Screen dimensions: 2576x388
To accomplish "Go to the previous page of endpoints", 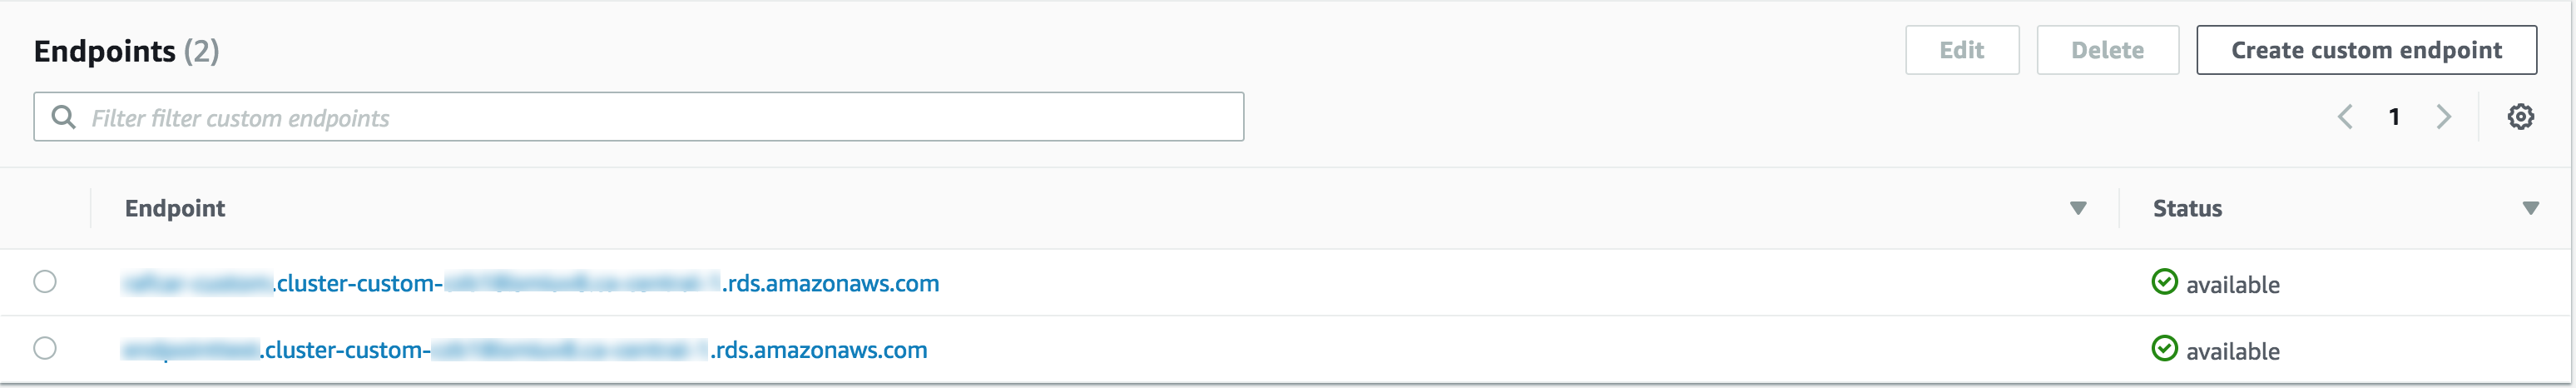I will point(2345,117).
